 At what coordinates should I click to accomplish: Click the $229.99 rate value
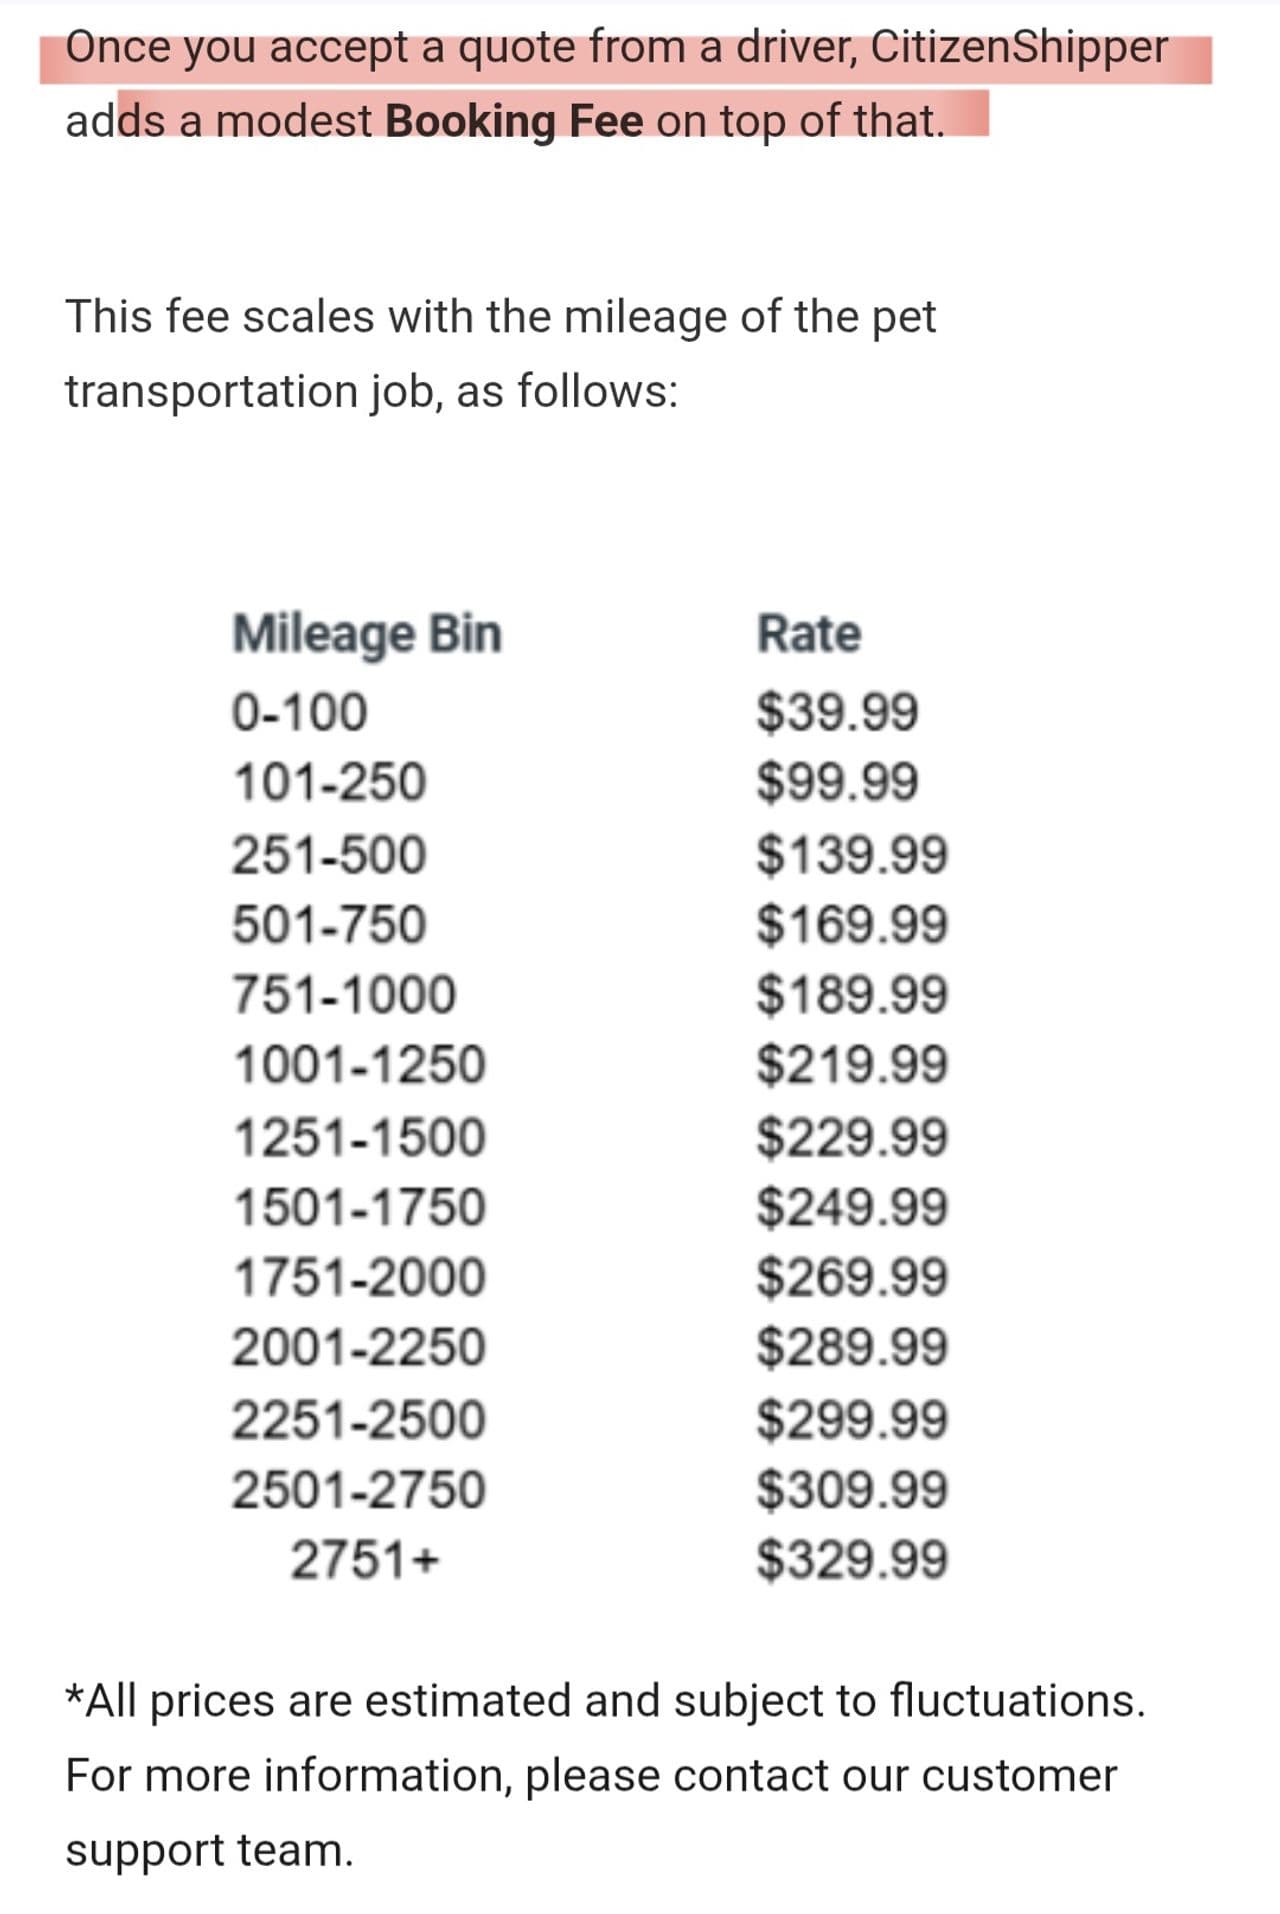point(851,1138)
